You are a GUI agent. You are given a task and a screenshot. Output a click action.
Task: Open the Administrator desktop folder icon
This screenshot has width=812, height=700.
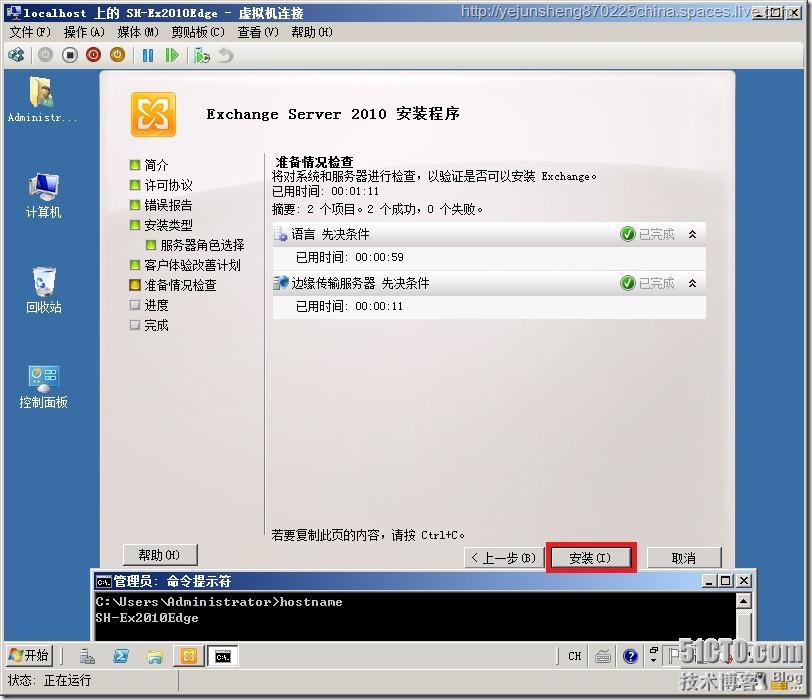pos(42,99)
